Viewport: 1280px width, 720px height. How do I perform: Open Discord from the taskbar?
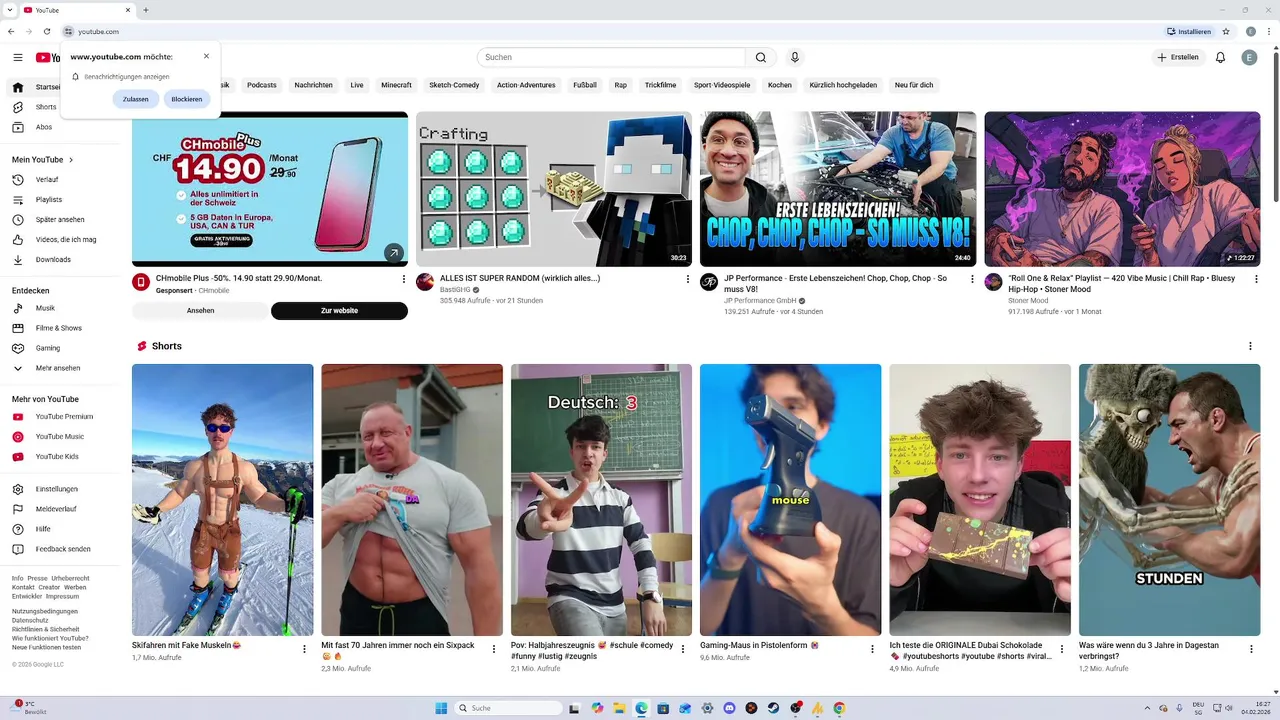tap(729, 708)
